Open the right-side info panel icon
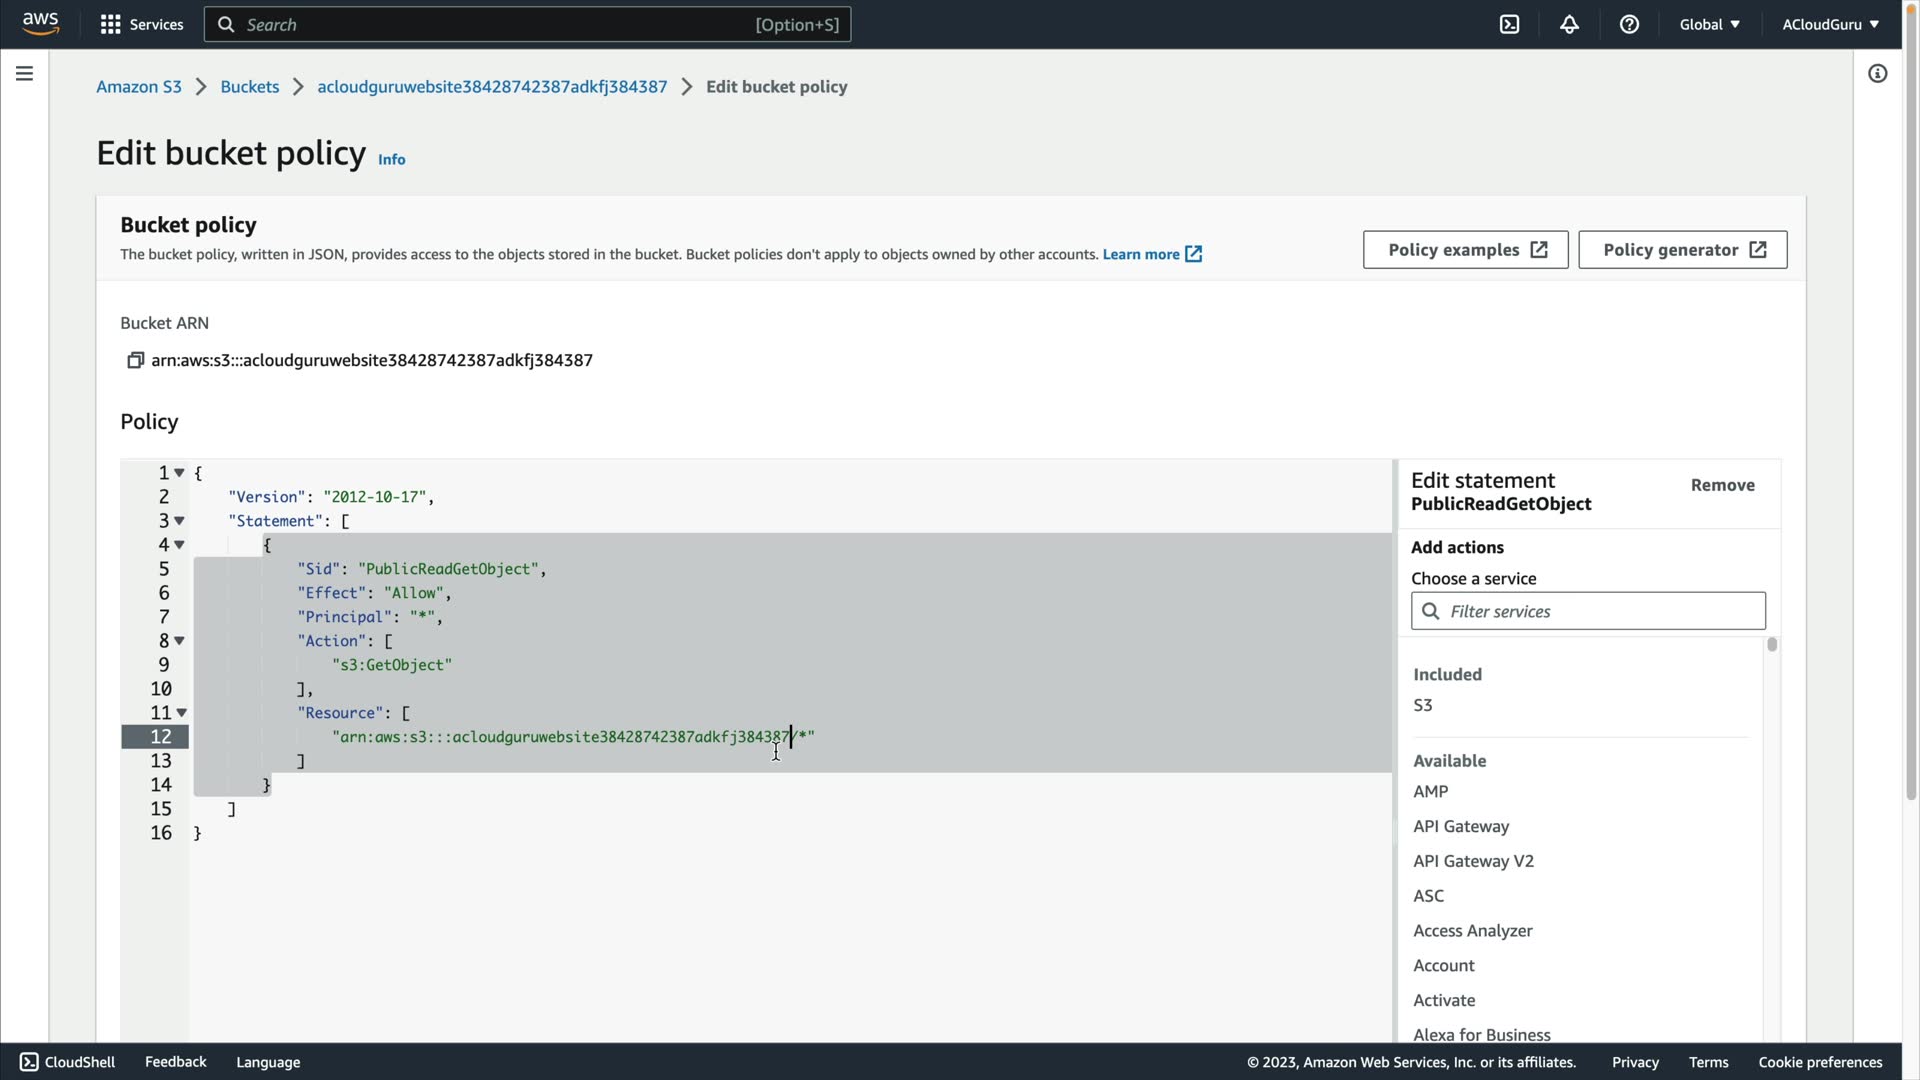The height and width of the screenshot is (1080, 1920). click(1877, 74)
